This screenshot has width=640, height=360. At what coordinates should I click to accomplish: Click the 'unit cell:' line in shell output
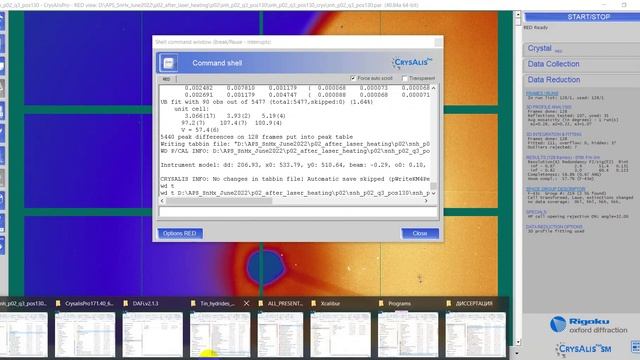pyautogui.click(x=191, y=109)
